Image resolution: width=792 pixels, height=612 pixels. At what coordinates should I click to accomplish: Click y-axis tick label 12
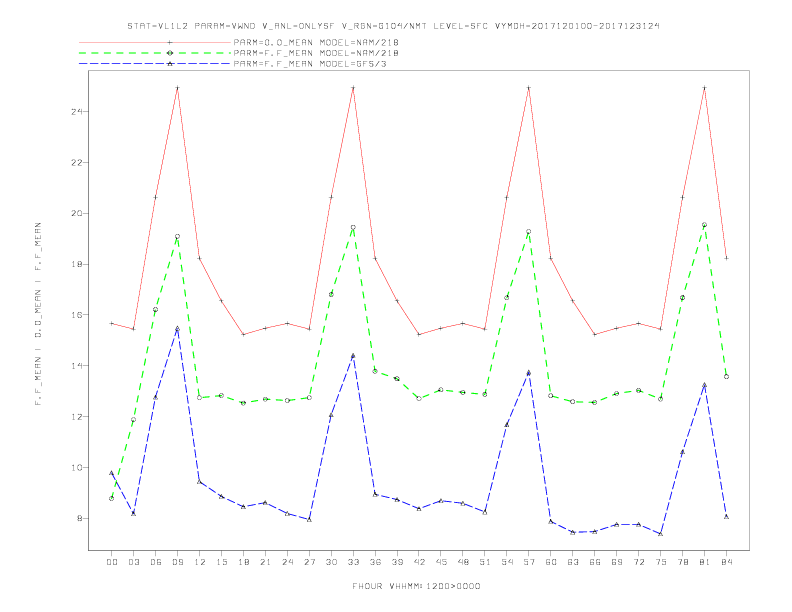[x=77, y=417]
